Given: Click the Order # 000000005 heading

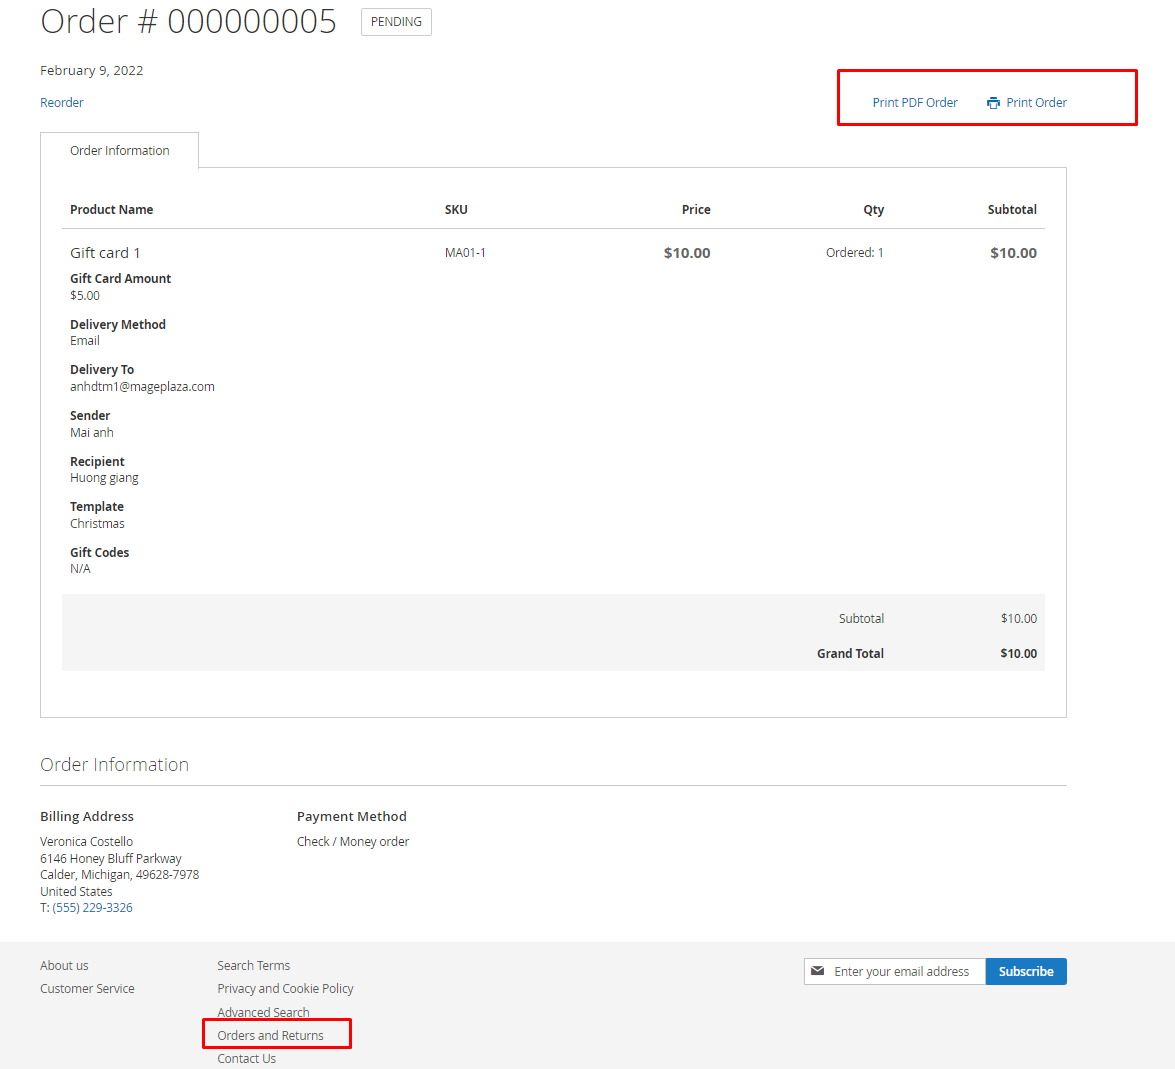Looking at the screenshot, I should pos(188,21).
